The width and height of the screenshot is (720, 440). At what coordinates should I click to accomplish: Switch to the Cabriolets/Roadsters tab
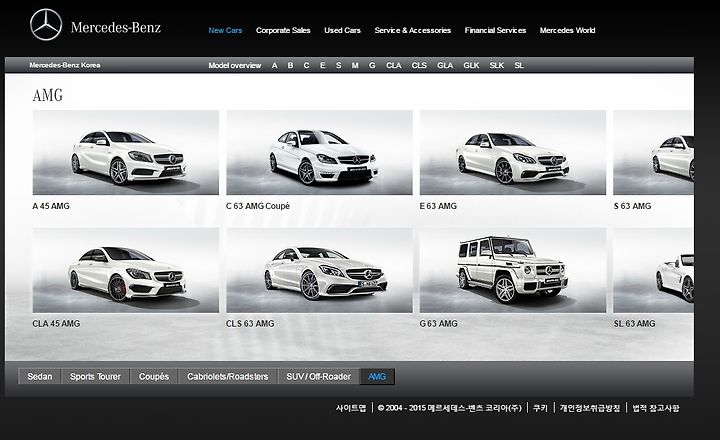pos(228,377)
